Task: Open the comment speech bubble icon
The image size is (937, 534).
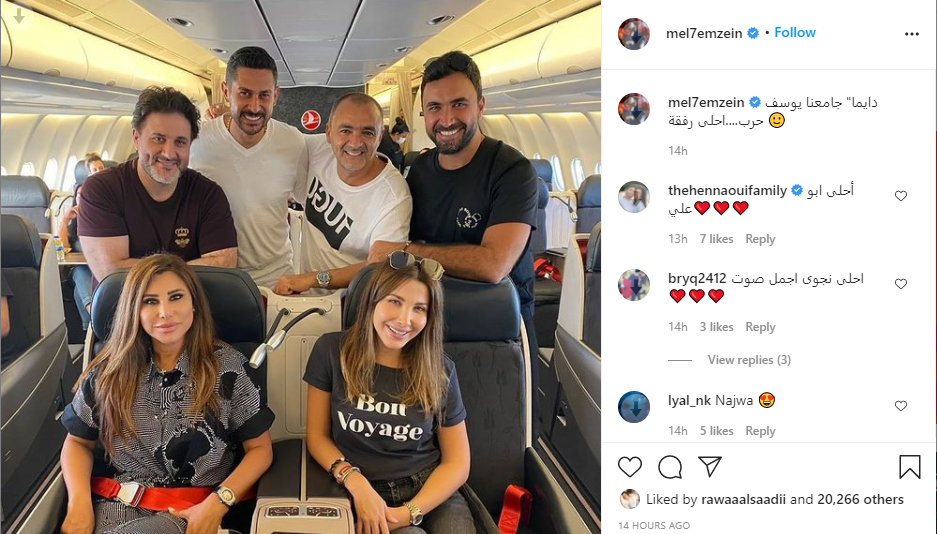Action: pyautogui.click(x=670, y=467)
